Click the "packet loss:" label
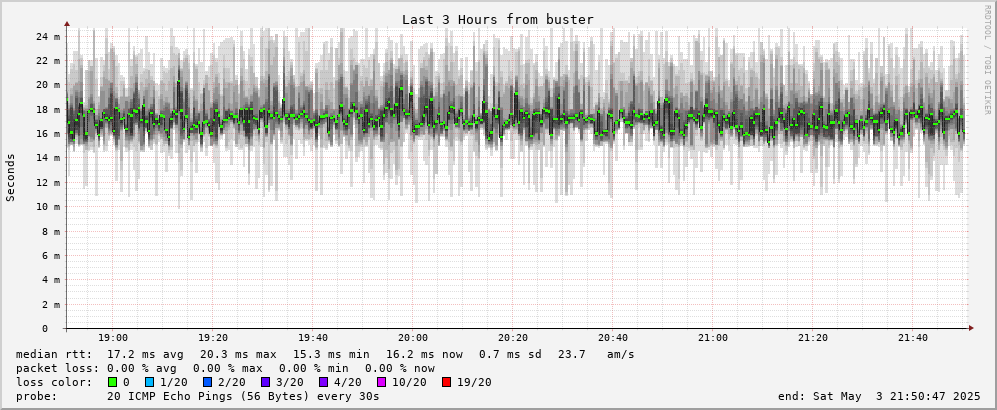 [57, 368]
